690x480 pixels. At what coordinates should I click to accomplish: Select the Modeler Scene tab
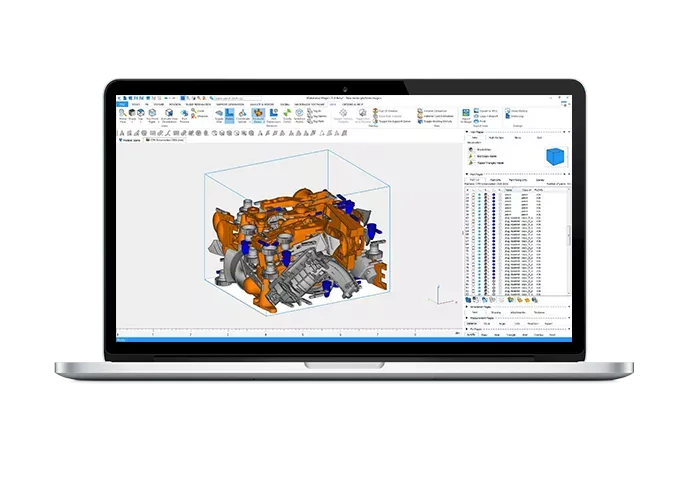click(x=130, y=140)
